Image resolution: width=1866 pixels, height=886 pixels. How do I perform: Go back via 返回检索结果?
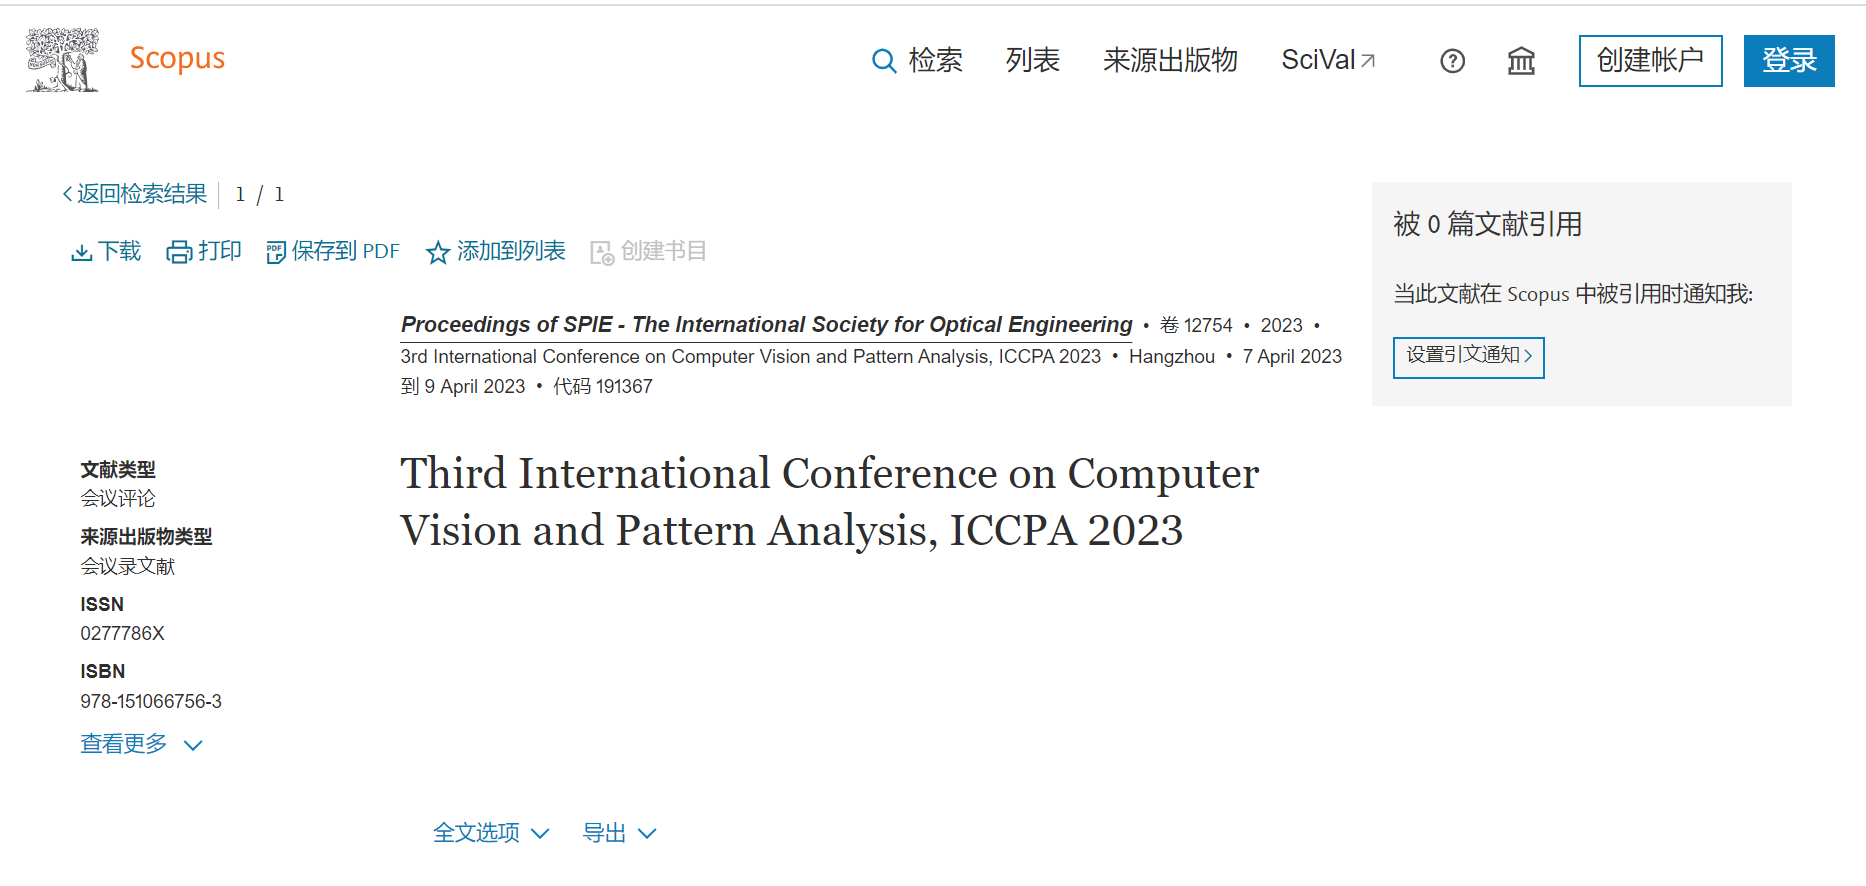(135, 194)
